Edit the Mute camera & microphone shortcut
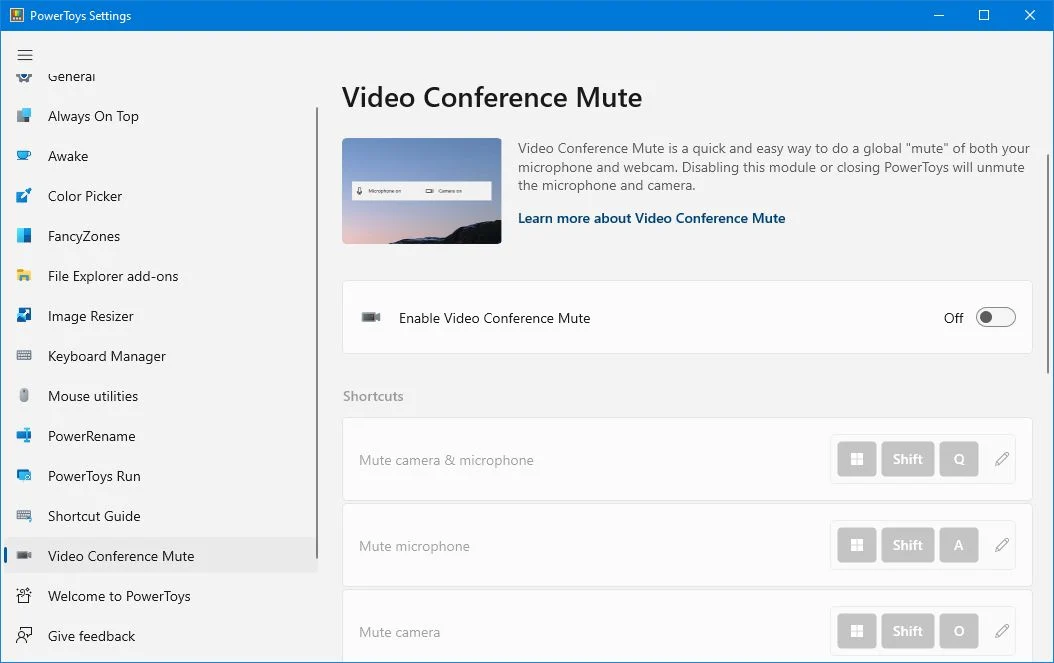Screen dimensions: 1054x663 coord(1002,459)
